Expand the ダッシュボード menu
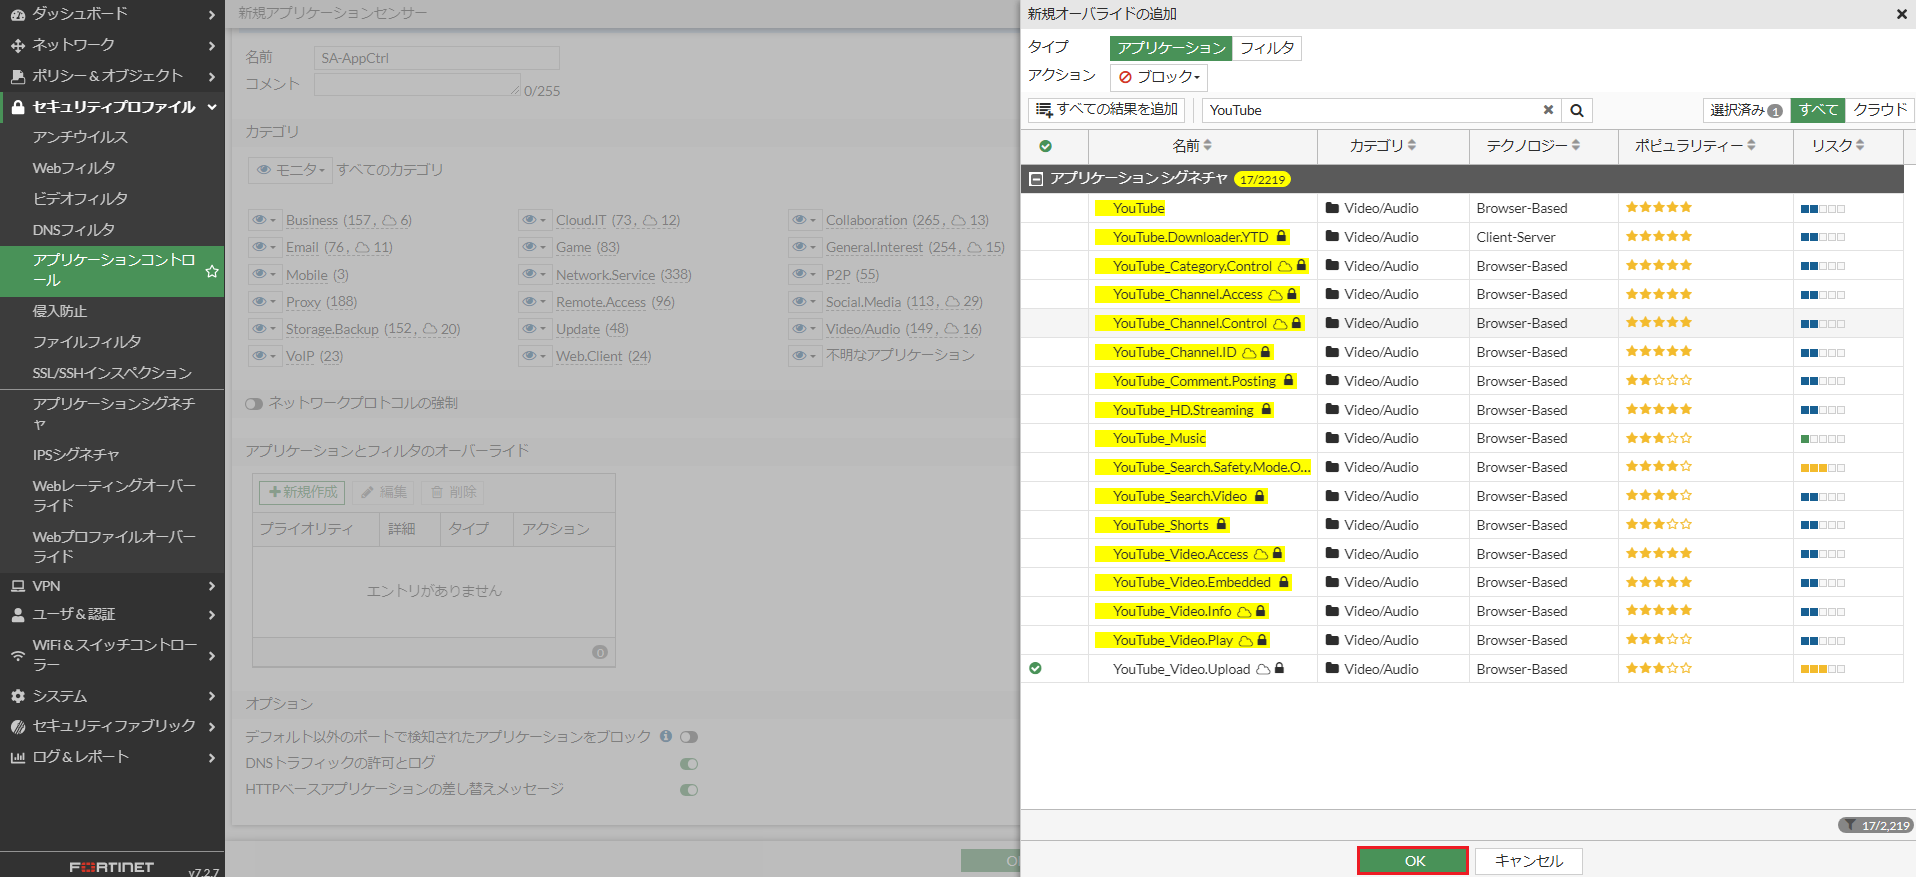The height and width of the screenshot is (877, 1916). click(x=112, y=15)
